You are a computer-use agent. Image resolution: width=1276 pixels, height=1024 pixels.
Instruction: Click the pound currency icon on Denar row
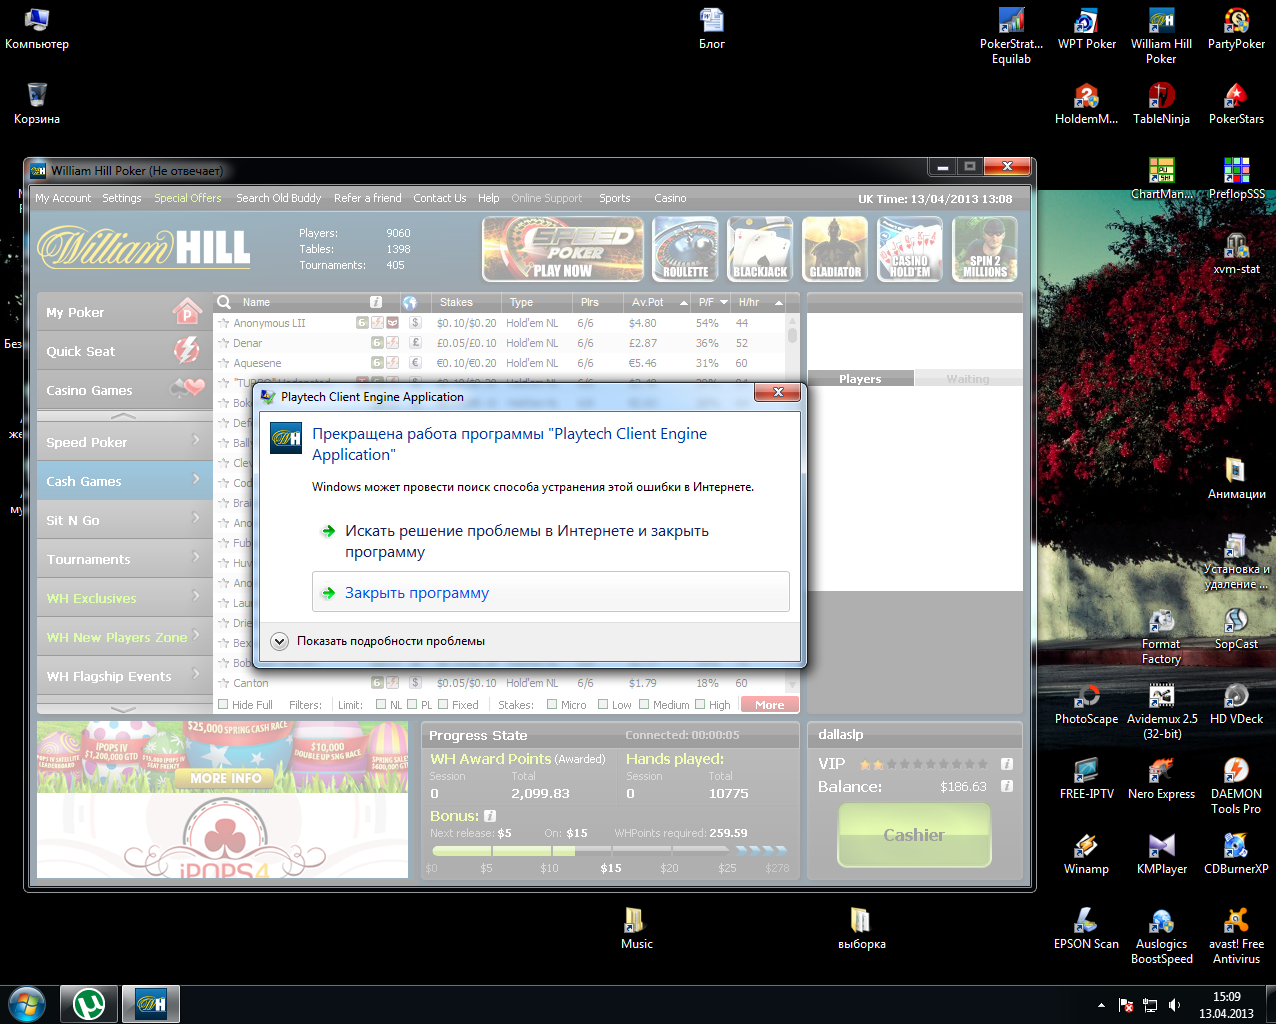click(x=415, y=343)
